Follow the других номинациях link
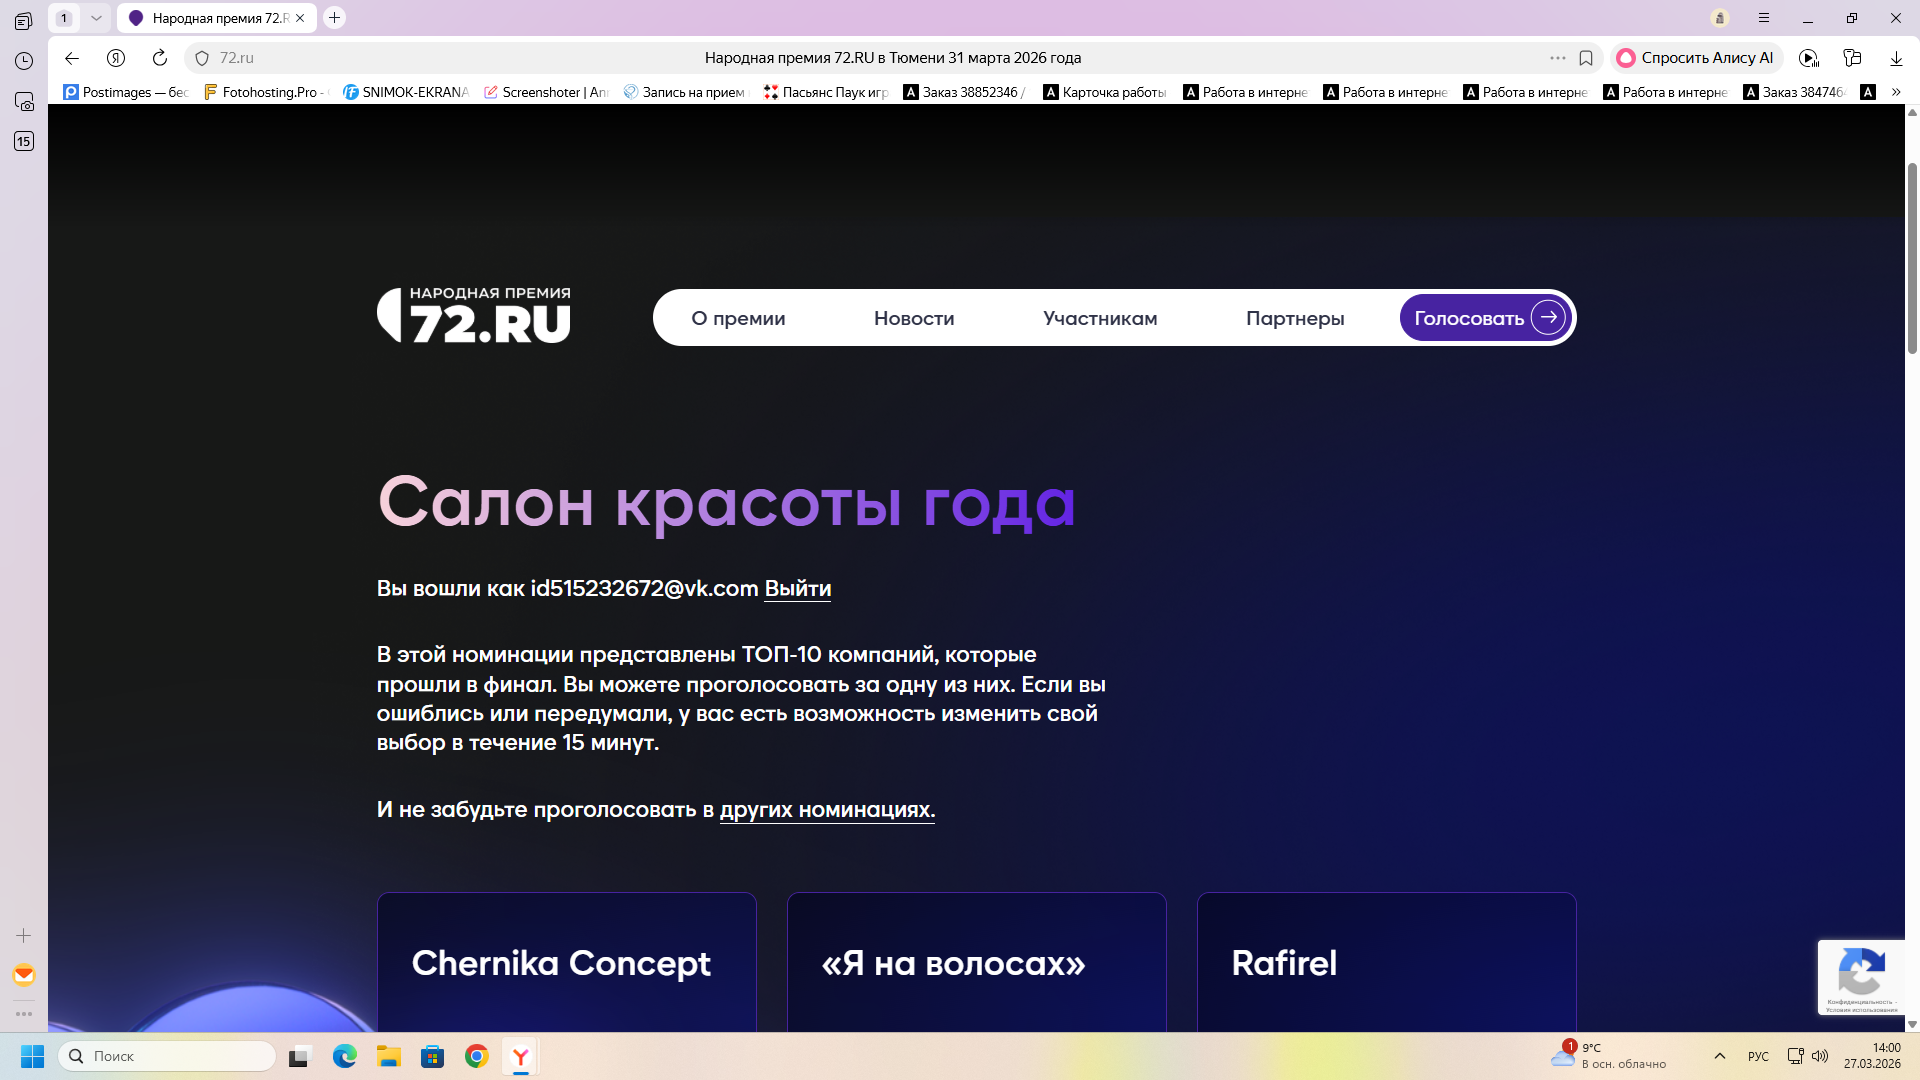 pos(826,810)
